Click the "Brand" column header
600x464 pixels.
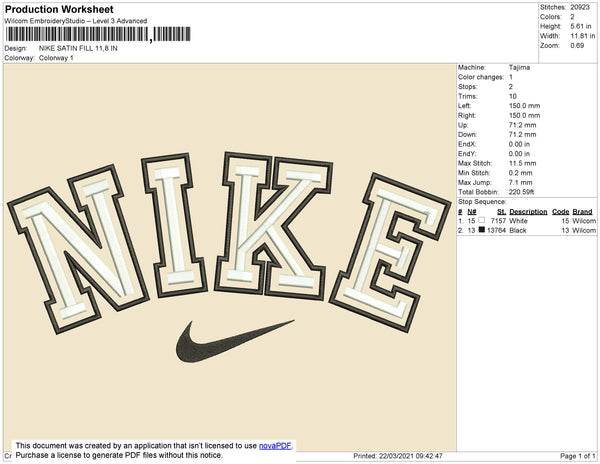pyautogui.click(x=582, y=212)
